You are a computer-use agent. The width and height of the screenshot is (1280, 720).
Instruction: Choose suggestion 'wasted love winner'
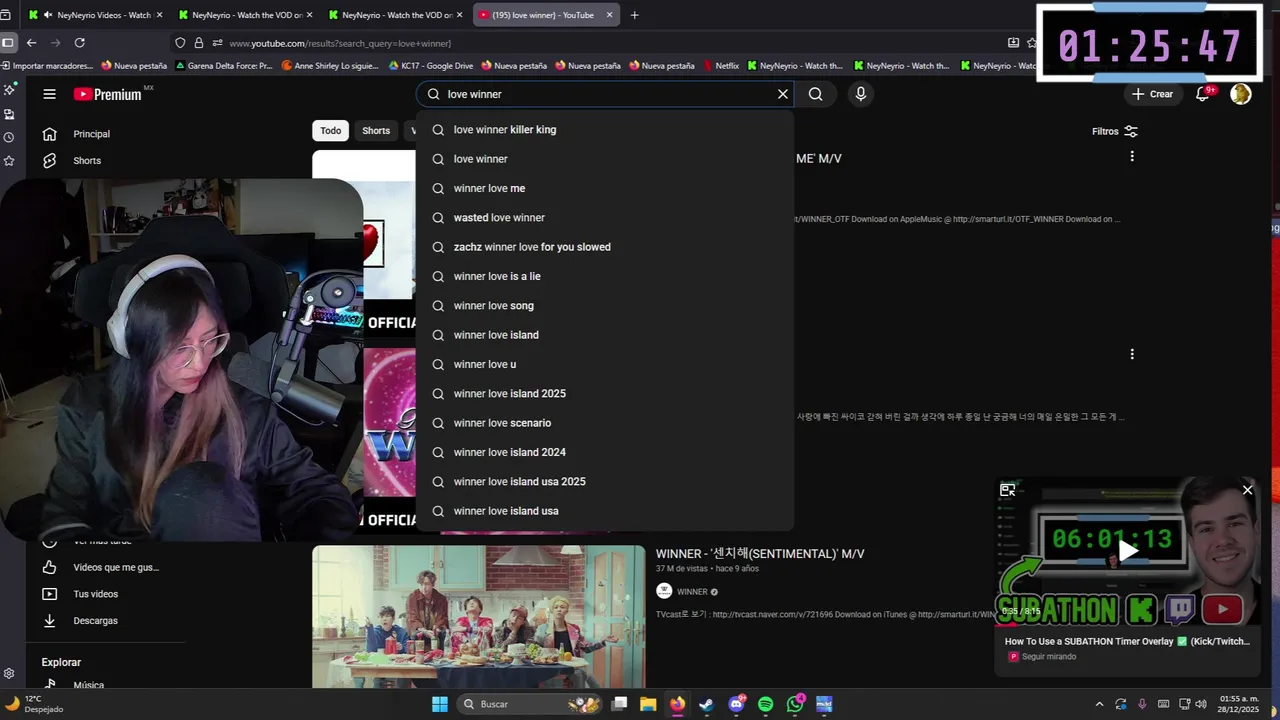coord(605,217)
